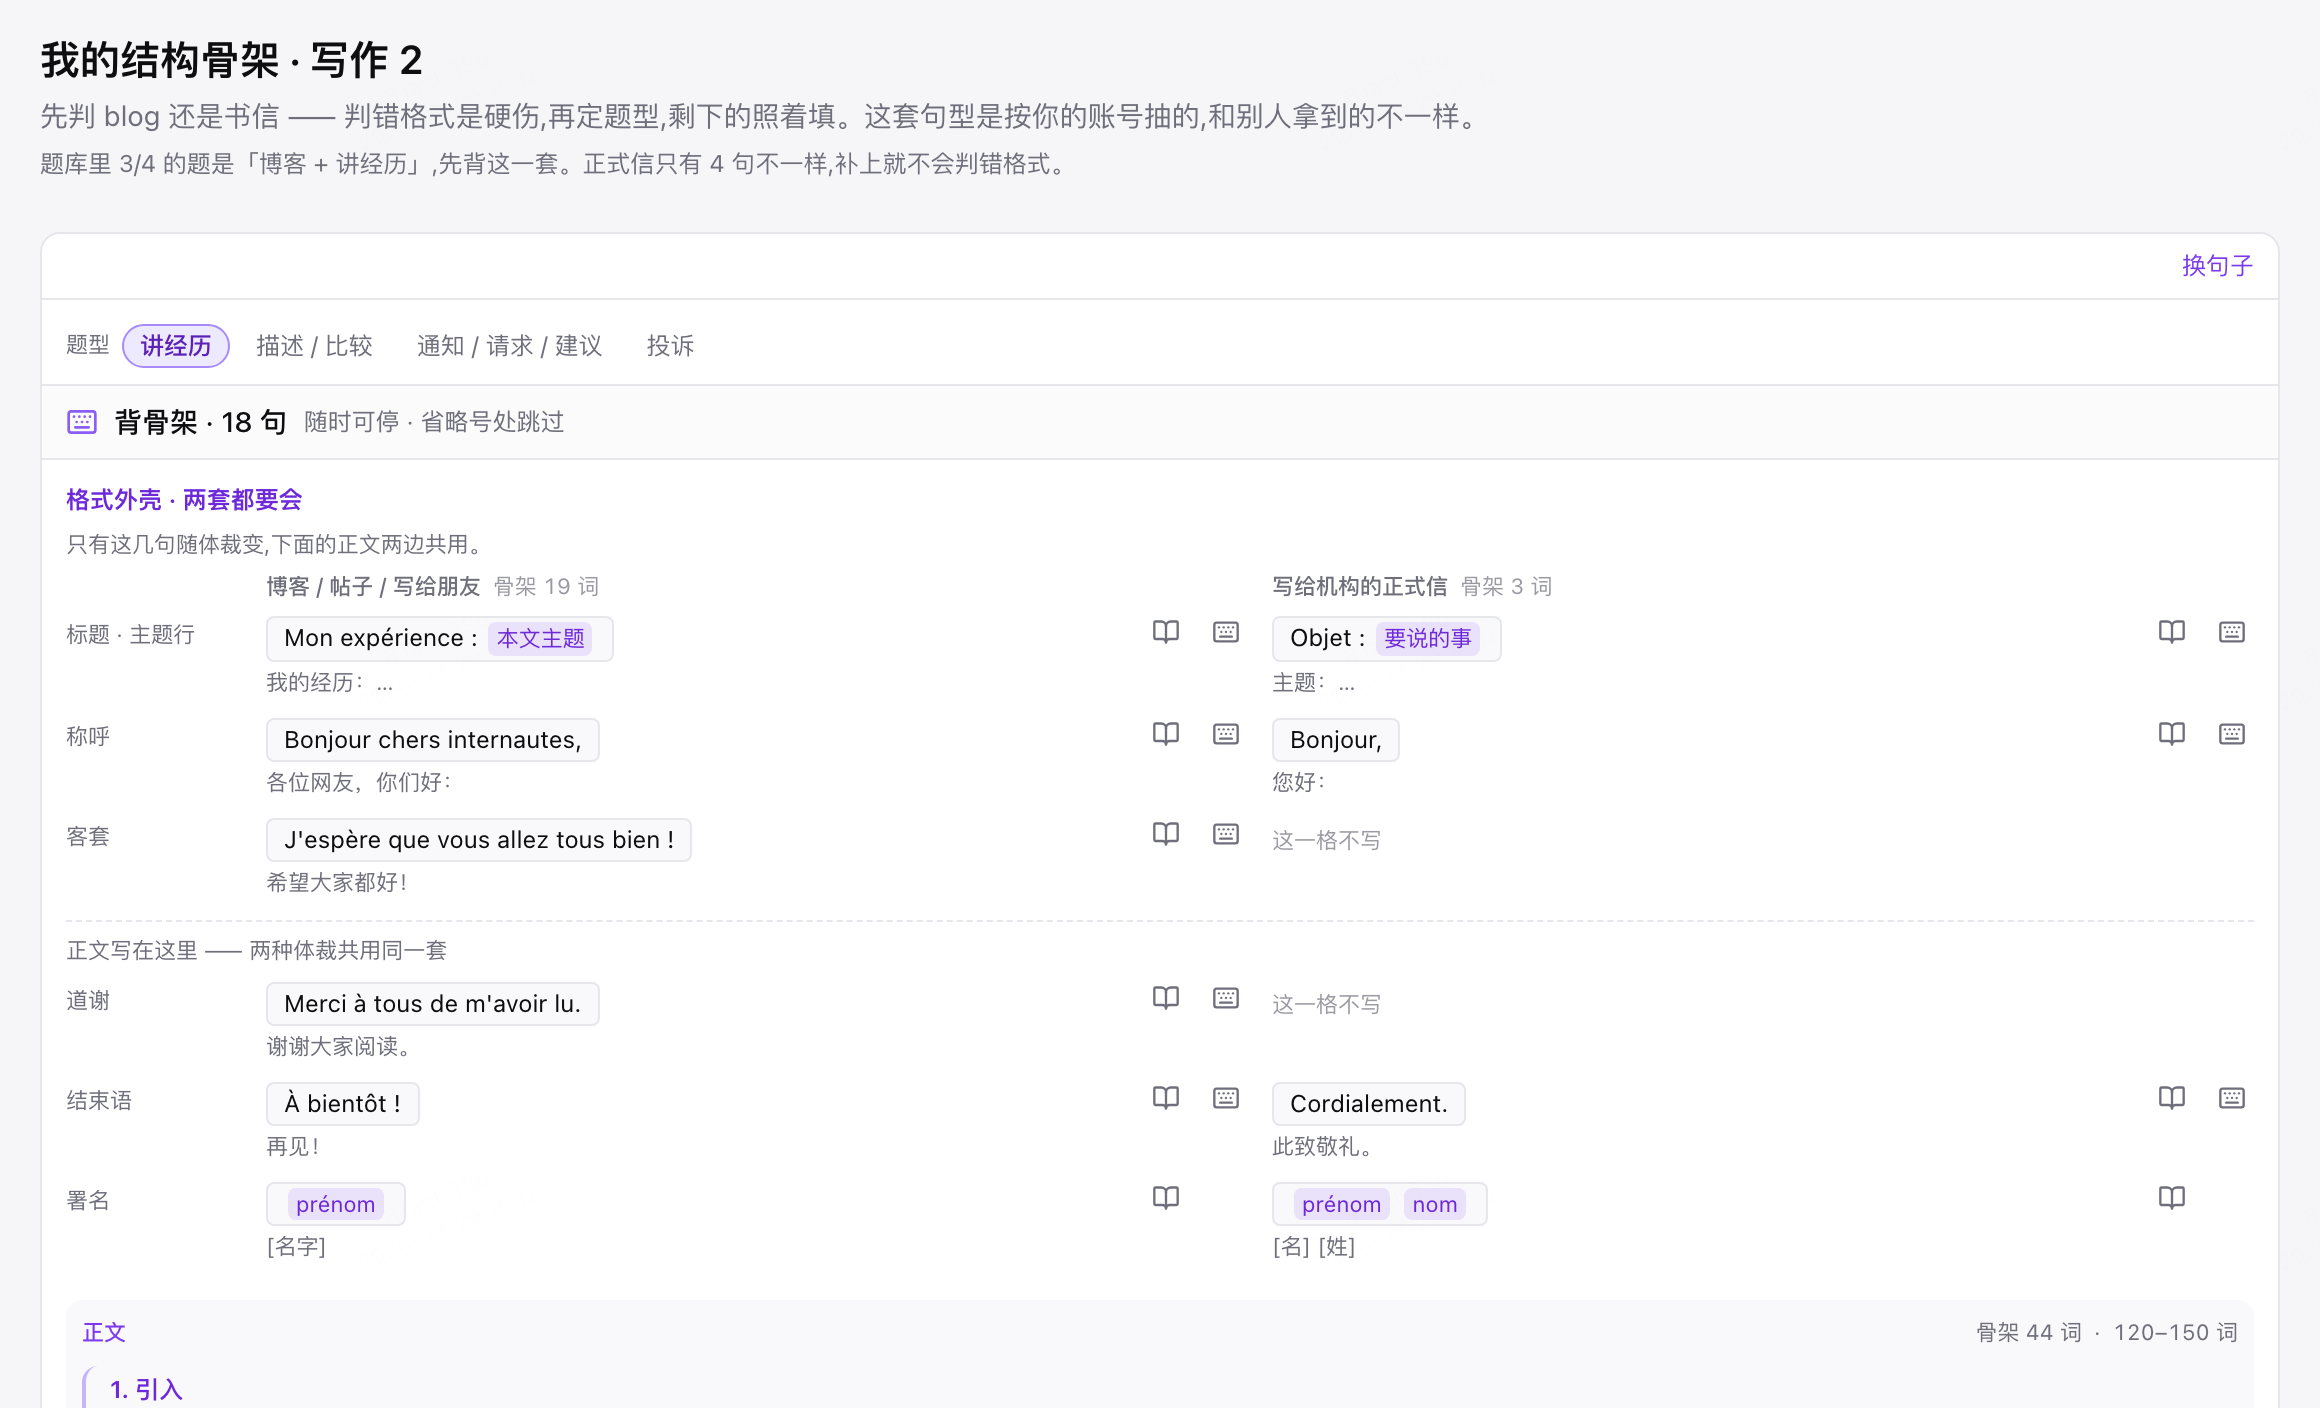Click the J'espère que vous allez tous bien phrase
Image resolution: width=2320 pixels, height=1408 pixels.
(478, 840)
